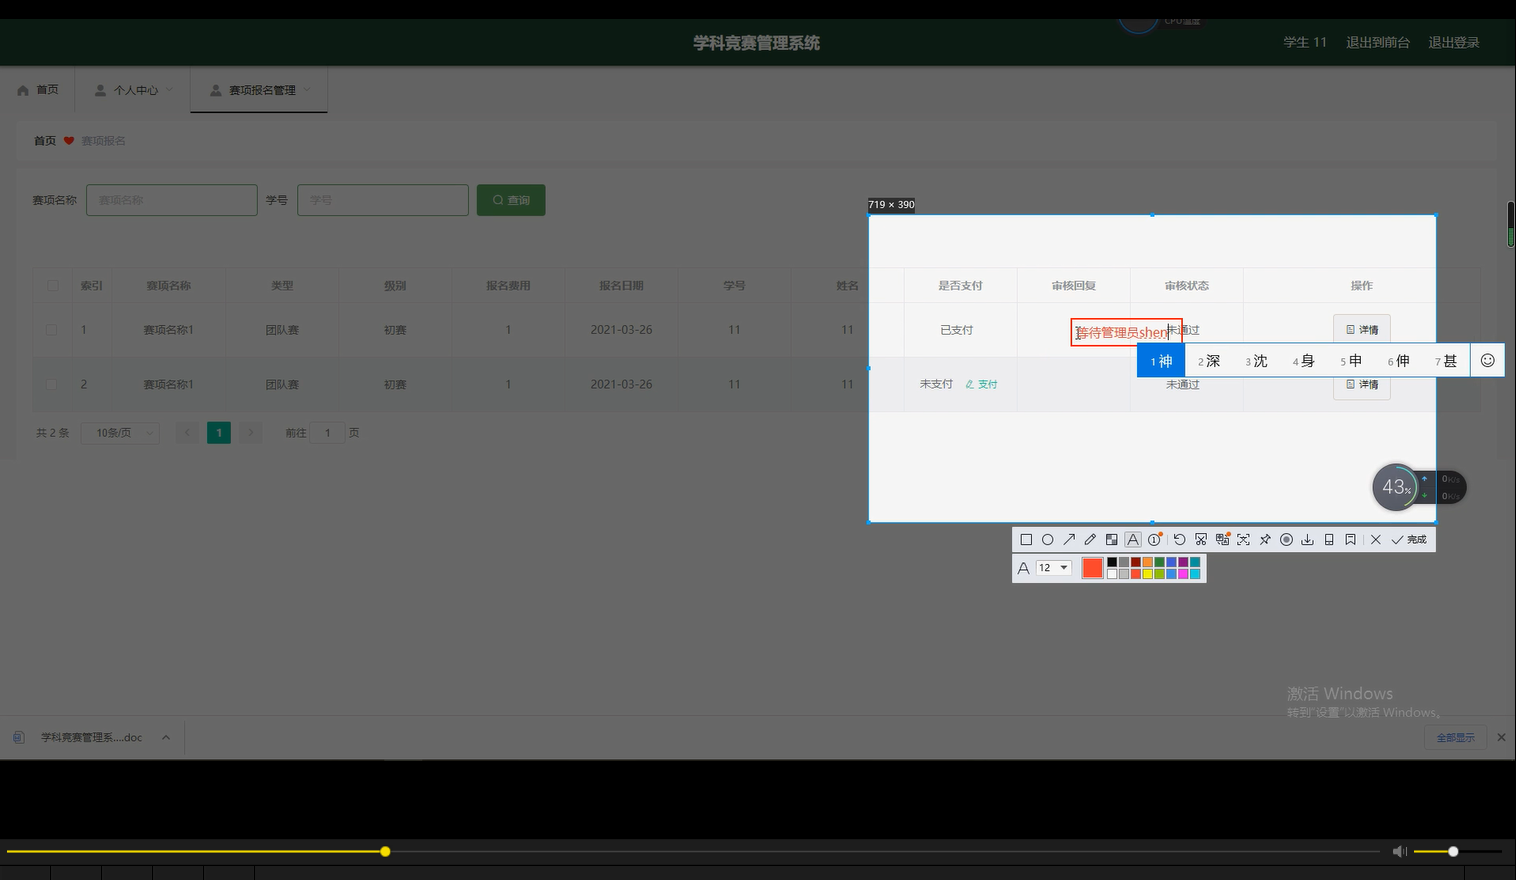Click the bookmark icon in screenshot toolbar
This screenshot has width=1516, height=880.
1350,539
